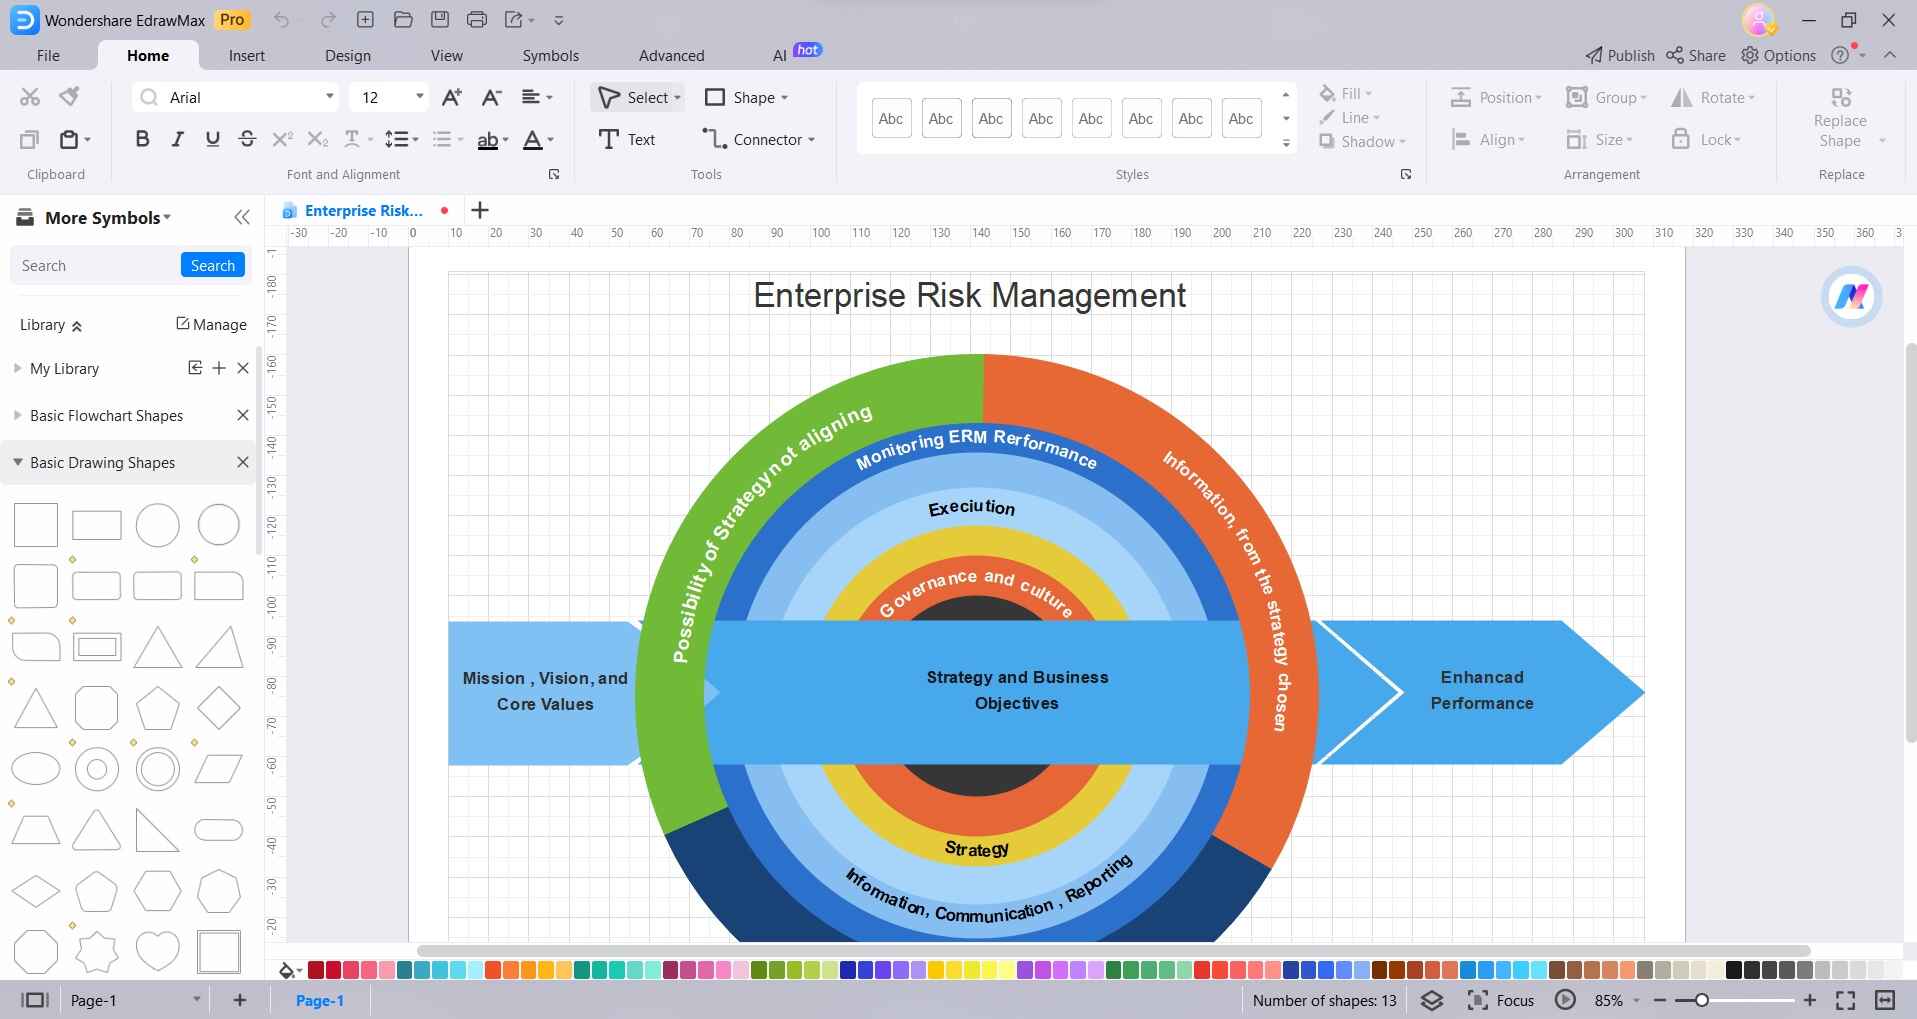The height and width of the screenshot is (1019, 1917).
Task: Add a new page with plus in the status bar
Action: 240,1000
